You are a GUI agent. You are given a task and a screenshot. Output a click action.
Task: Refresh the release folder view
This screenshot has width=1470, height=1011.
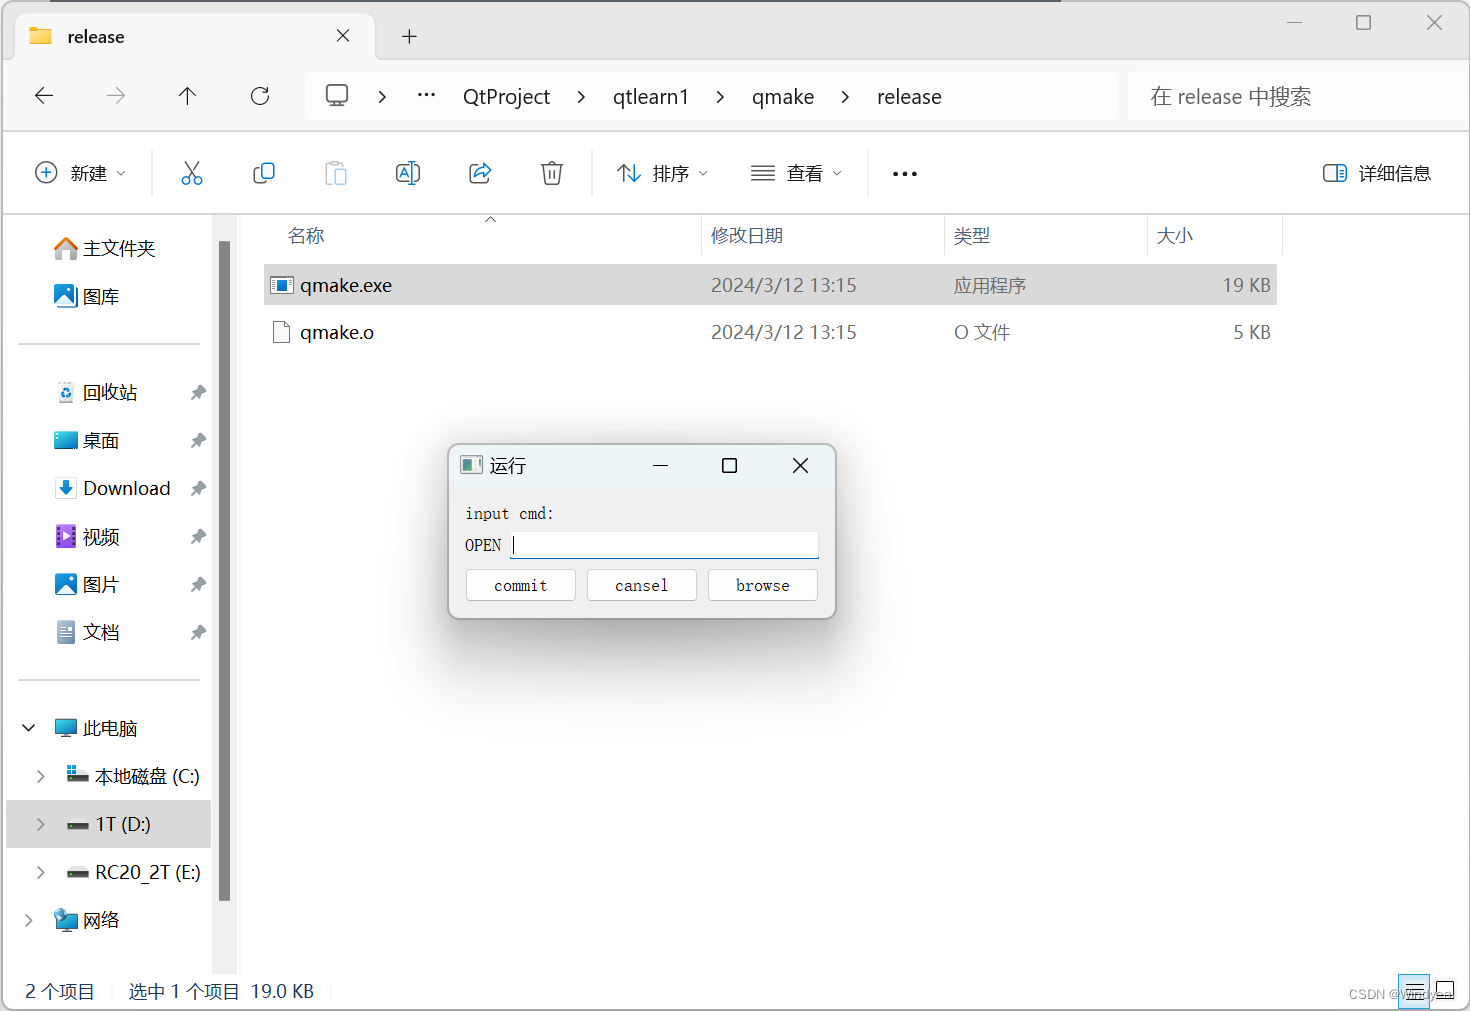click(x=259, y=96)
